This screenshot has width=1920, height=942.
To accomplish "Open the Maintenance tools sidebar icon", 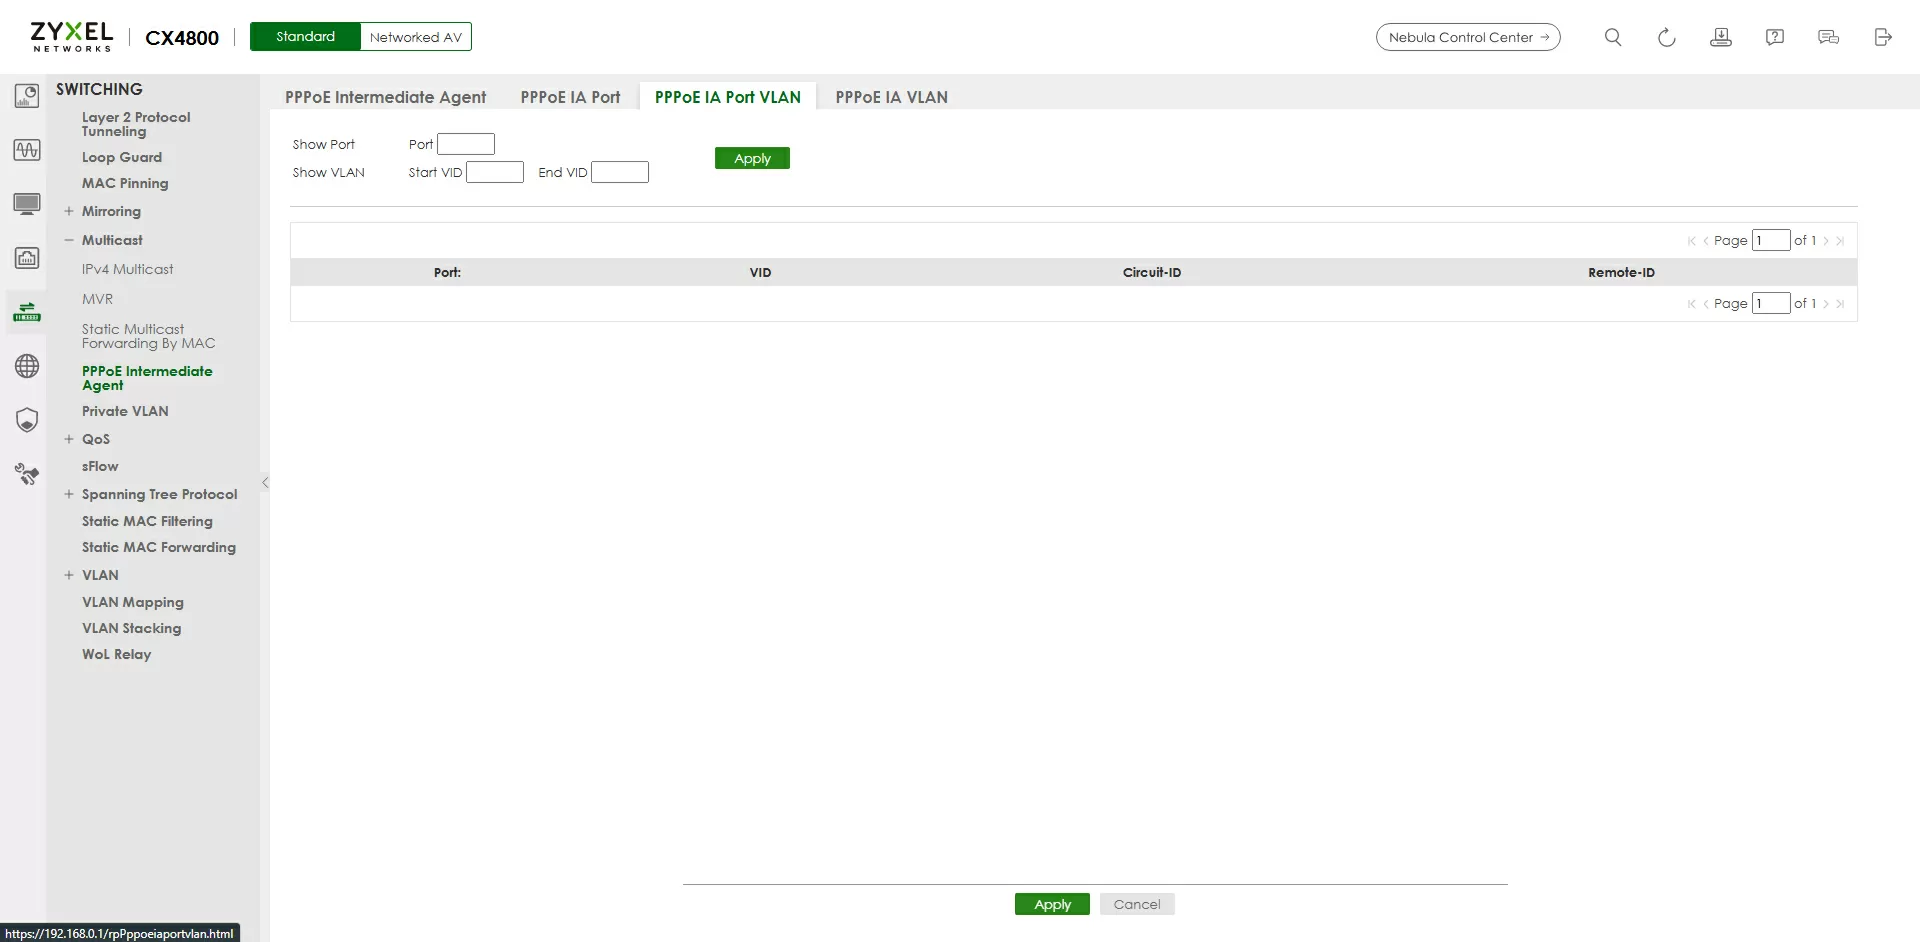I will (x=27, y=474).
